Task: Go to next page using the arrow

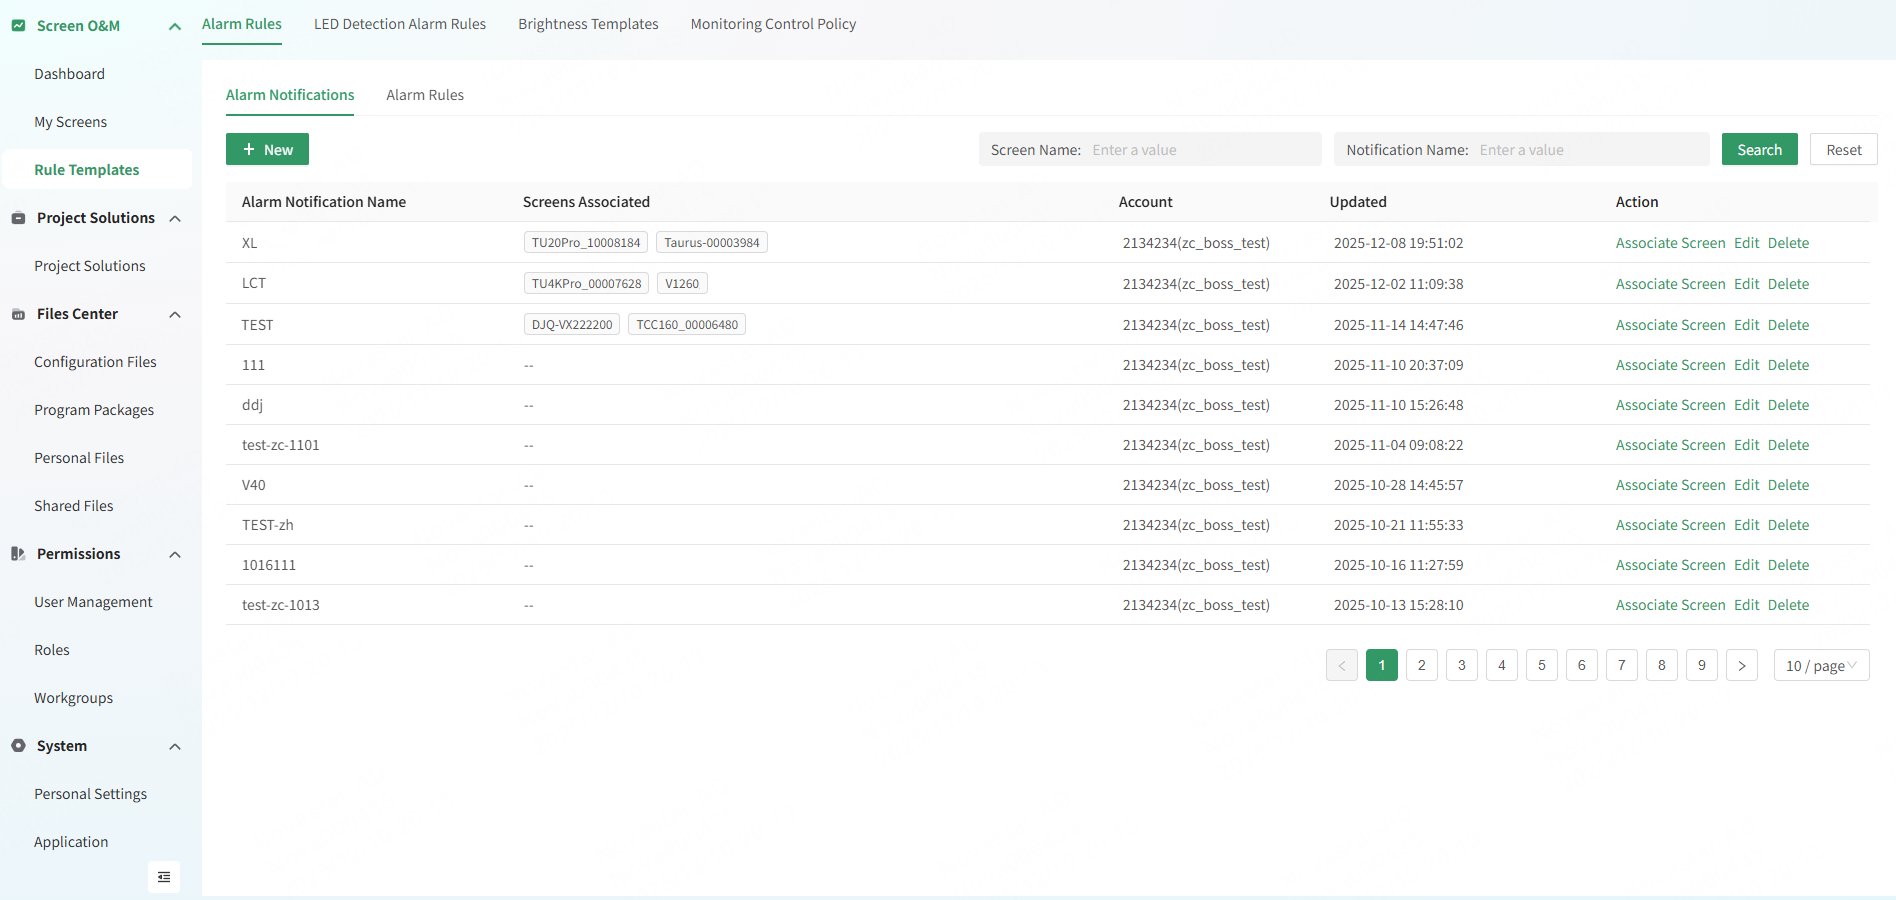Action: [x=1741, y=665]
